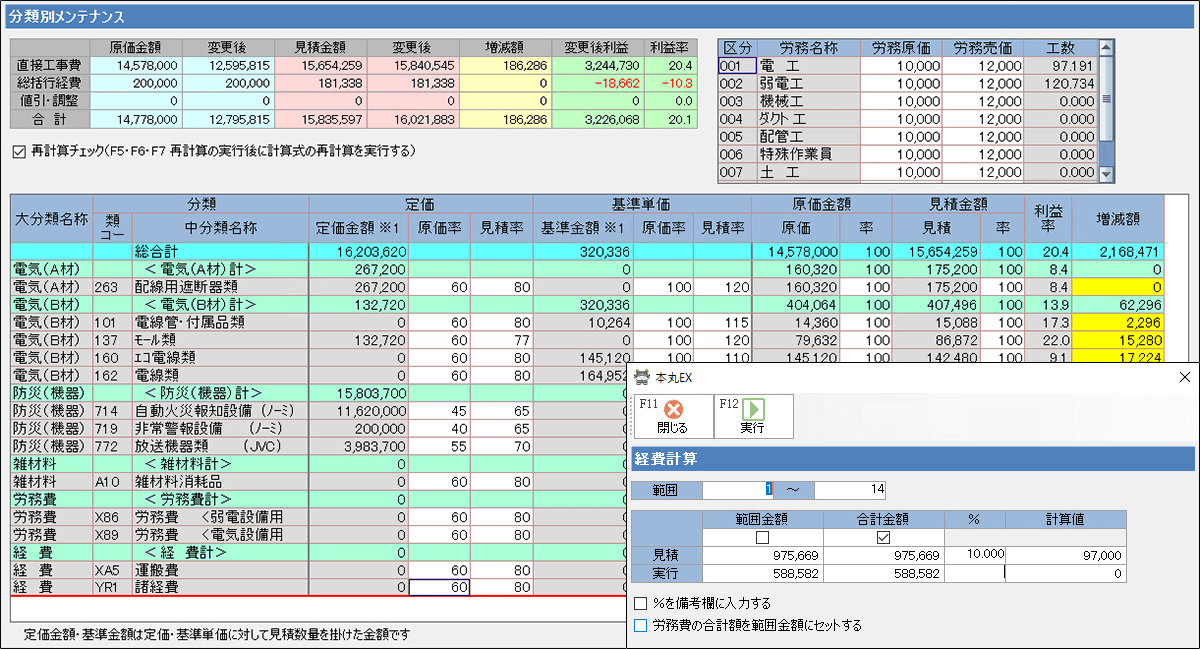
Task: Enable 労務費の合計額を範囲金額にセットする checkbox
Action: (640, 625)
